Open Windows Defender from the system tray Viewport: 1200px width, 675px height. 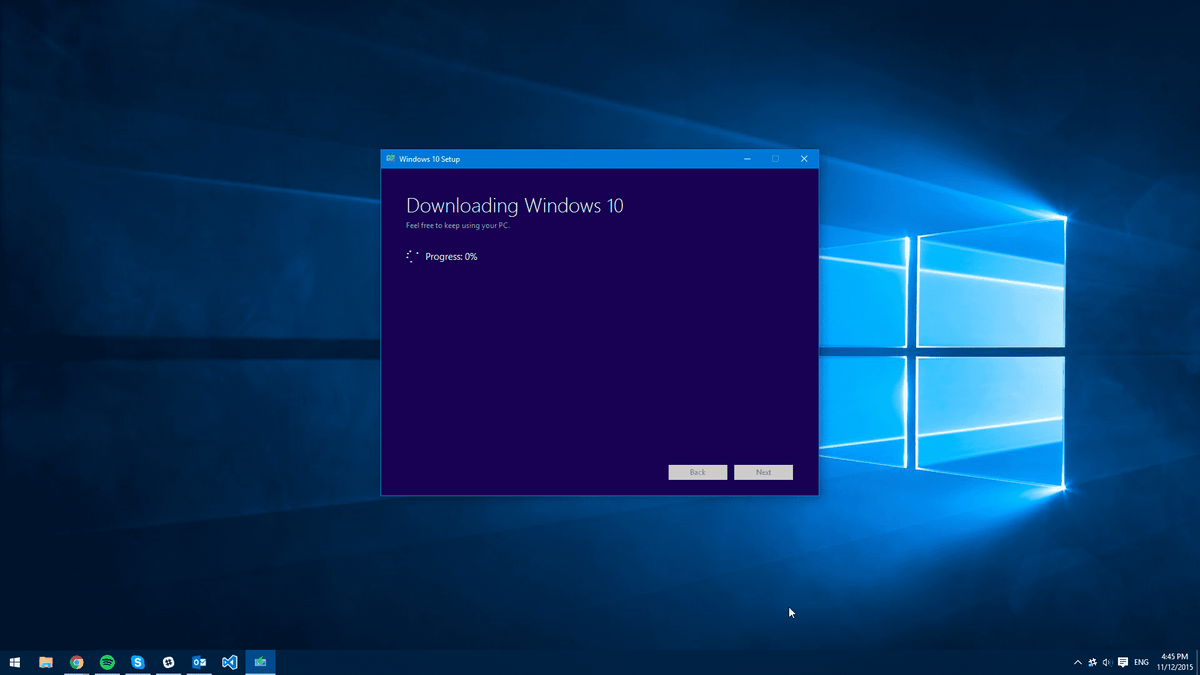pyautogui.click(x=1093, y=661)
